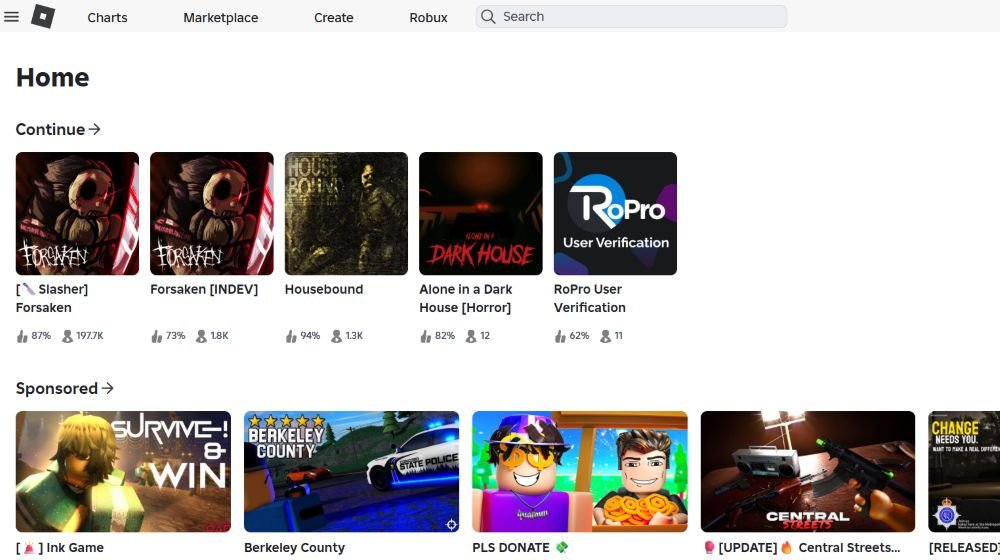The image size is (1000, 560).
Task: Click thumbs-up icon showing 62% rating
Action: coord(561,336)
